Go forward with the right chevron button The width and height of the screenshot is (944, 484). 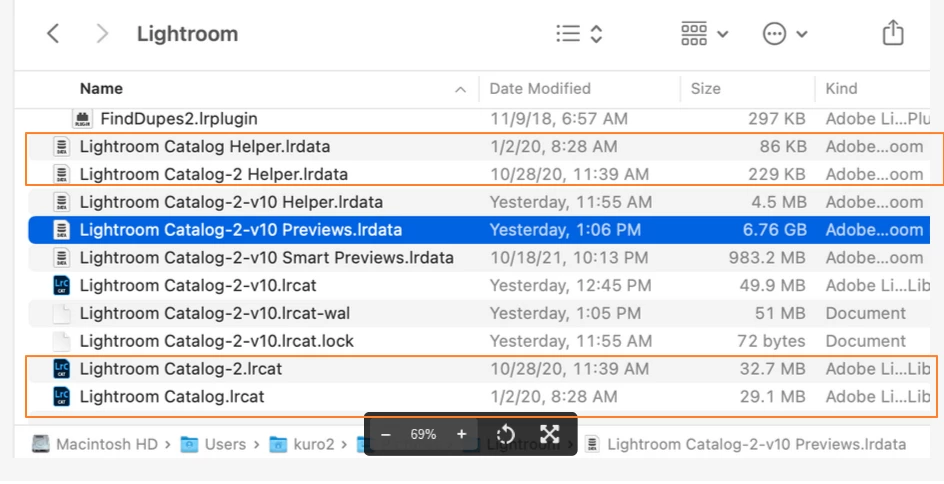(102, 34)
